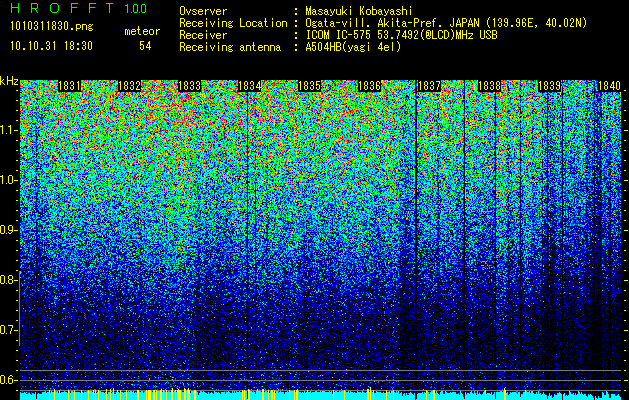Click the Ovserver field label

[203, 11]
